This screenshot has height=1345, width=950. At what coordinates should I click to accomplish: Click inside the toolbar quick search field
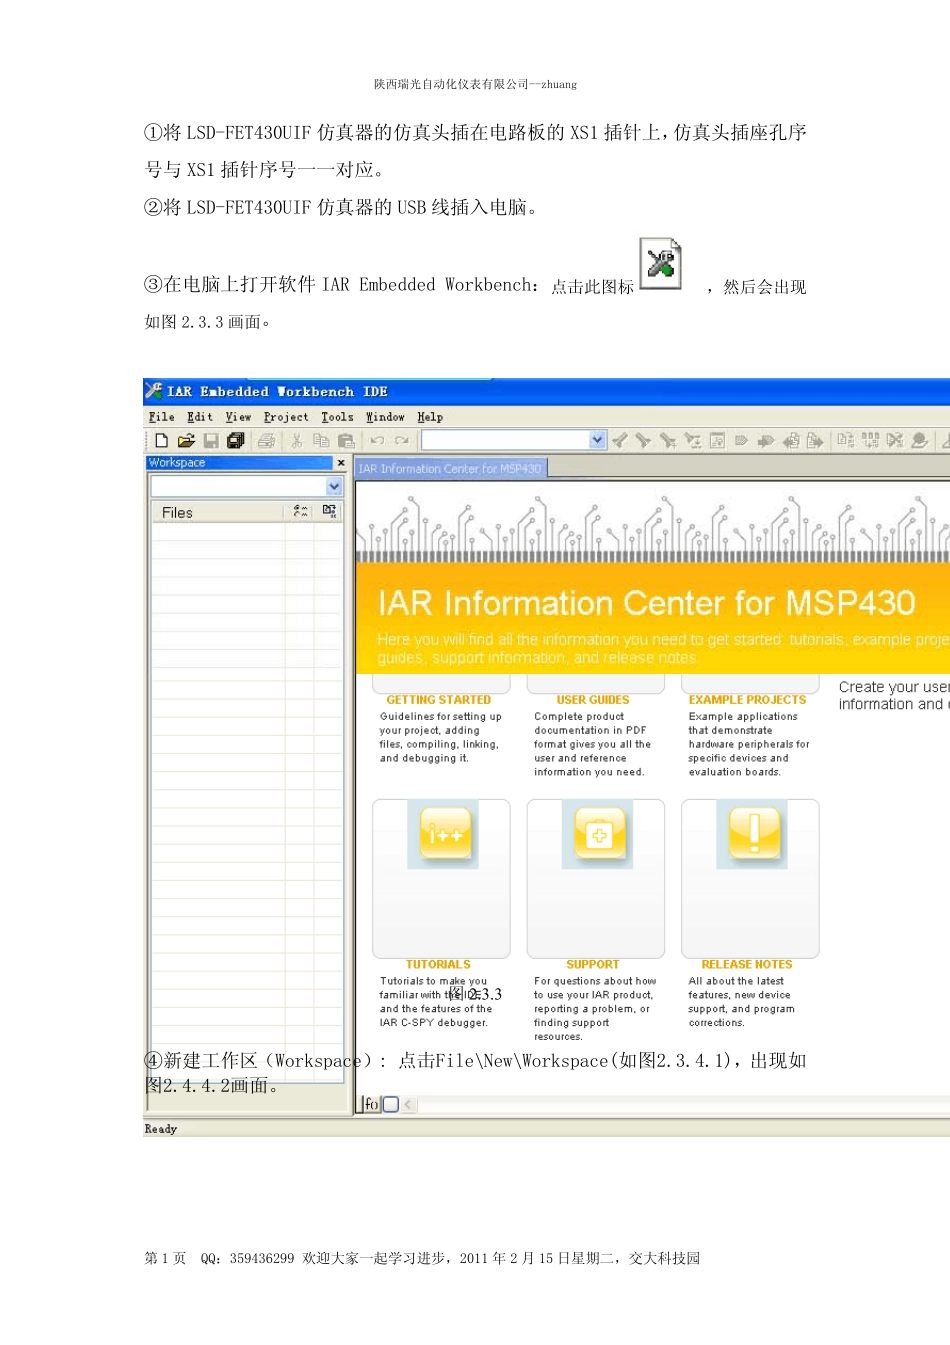pos(505,440)
